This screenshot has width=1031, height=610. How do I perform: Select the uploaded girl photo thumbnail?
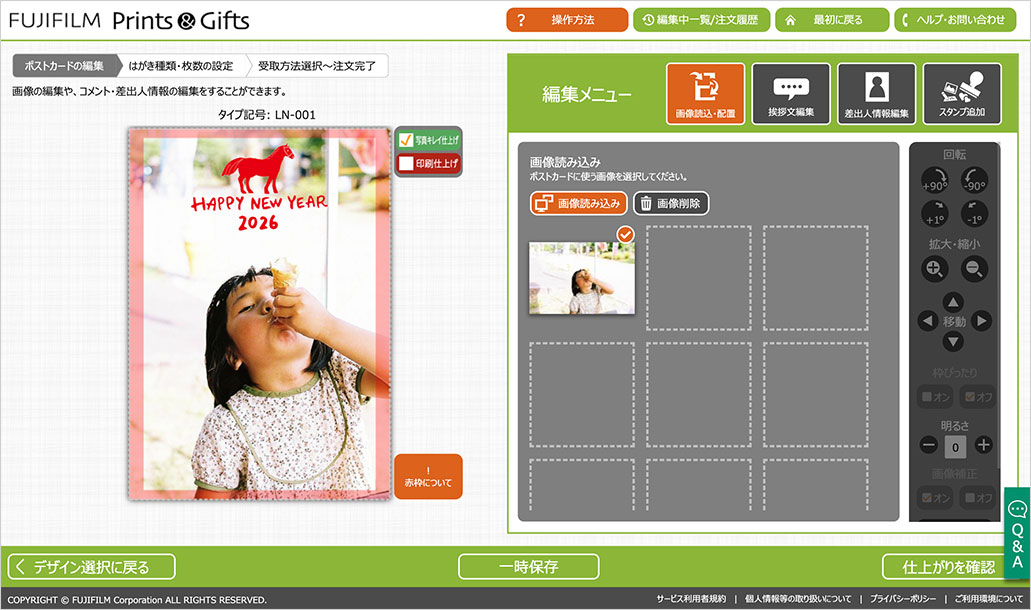point(581,278)
